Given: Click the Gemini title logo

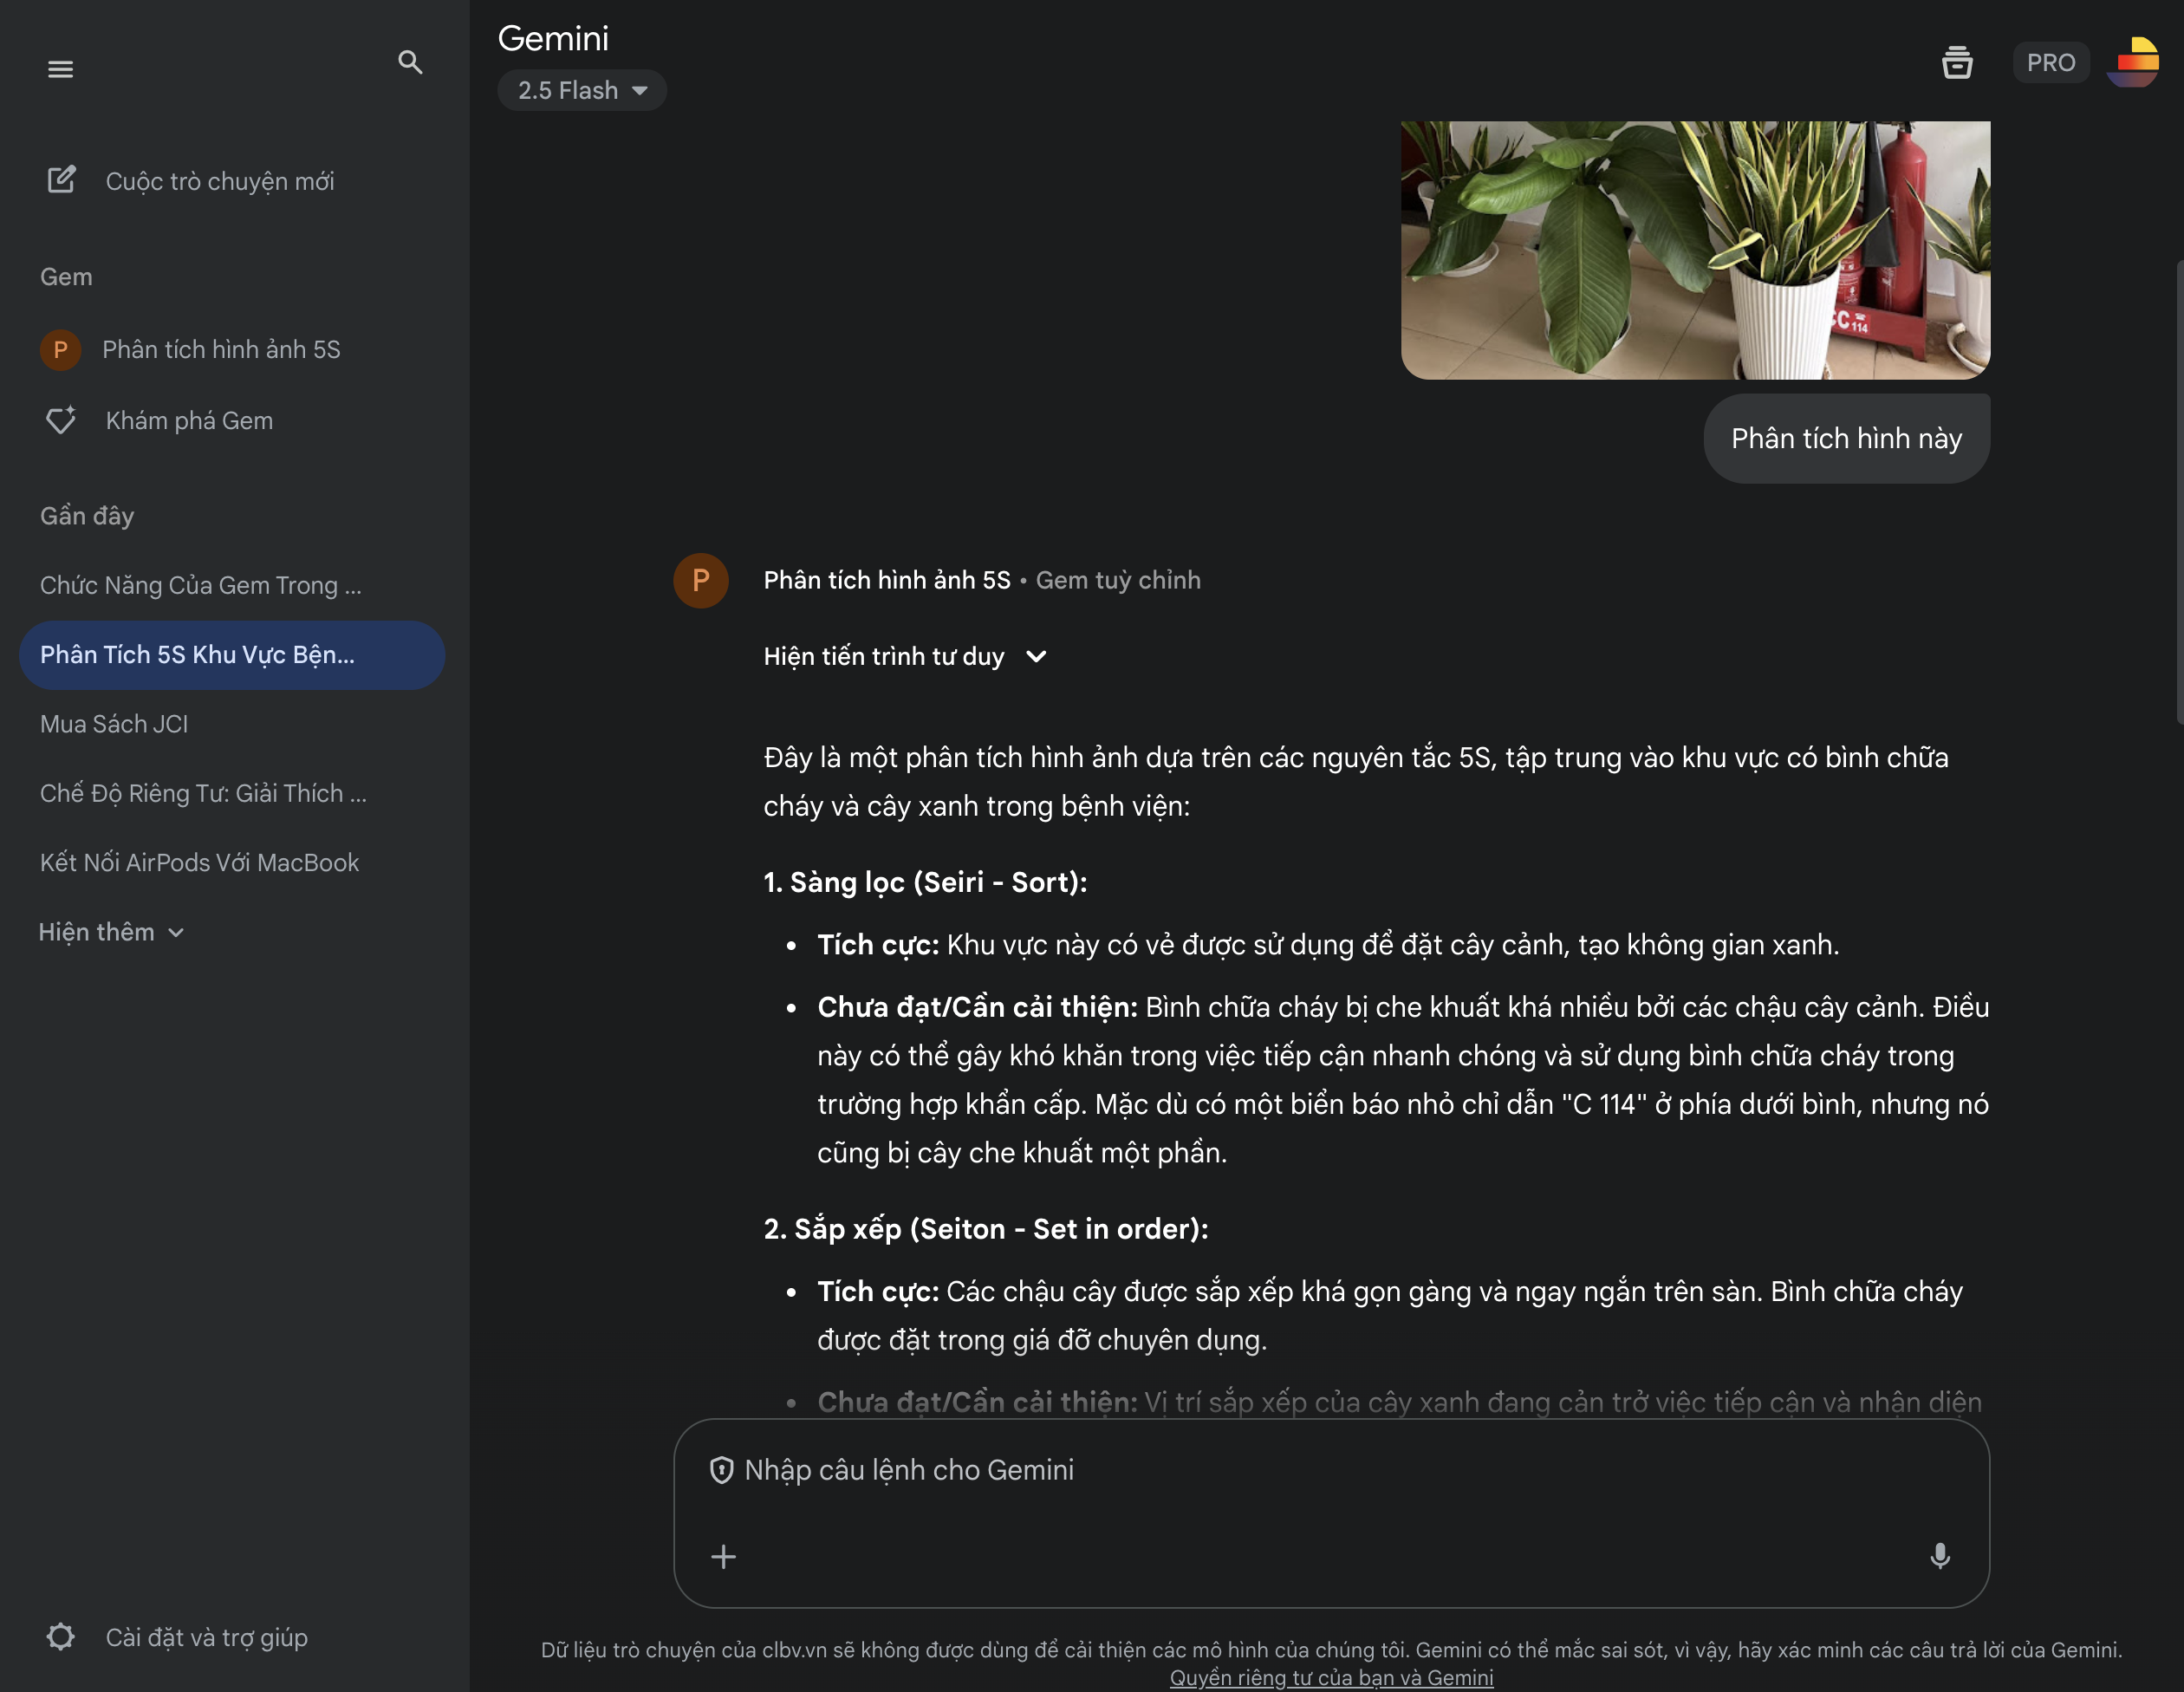Looking at the screenshot, I should tap(553, 38).
